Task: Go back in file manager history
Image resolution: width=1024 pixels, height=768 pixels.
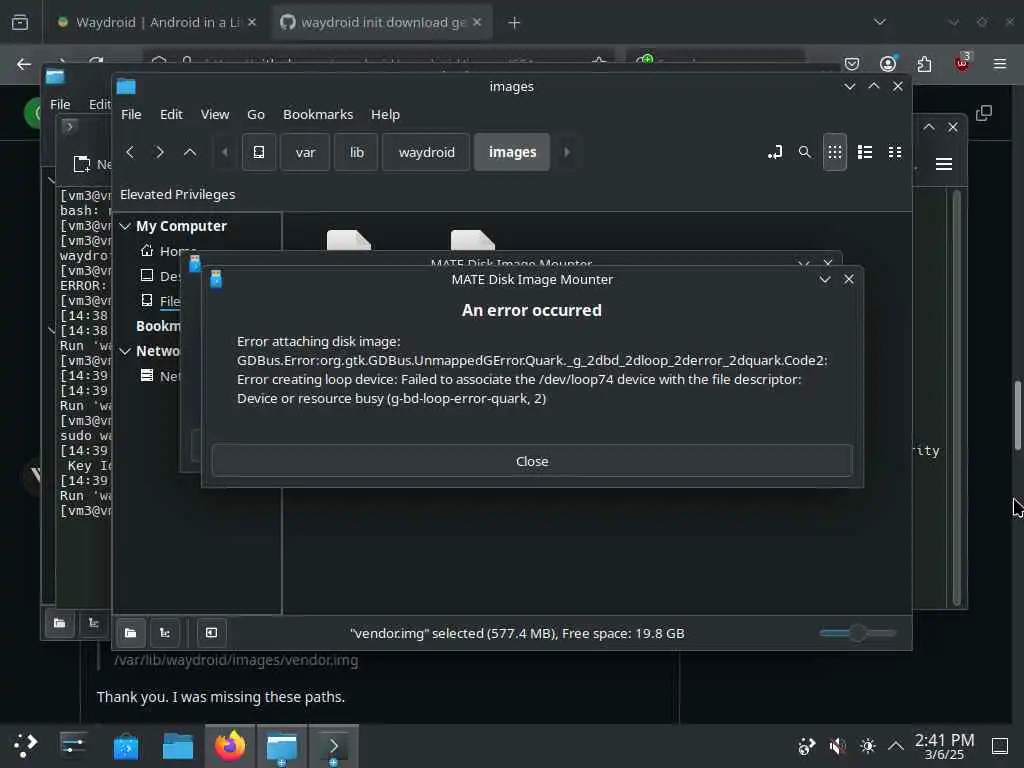Action: point(130,152)
